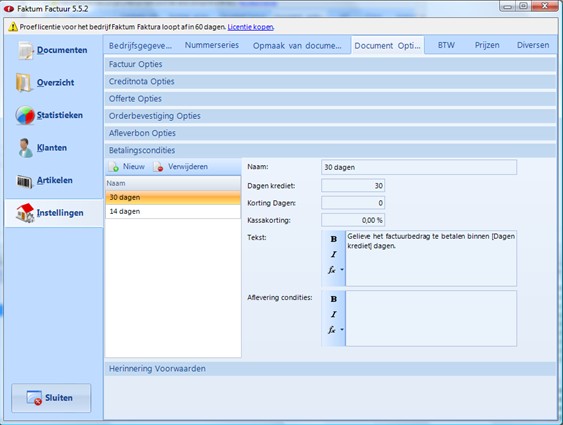Viewport: 563px width, 425px height.
Task: Toggle italic in Aflevering condities editor
Action: 334,314
